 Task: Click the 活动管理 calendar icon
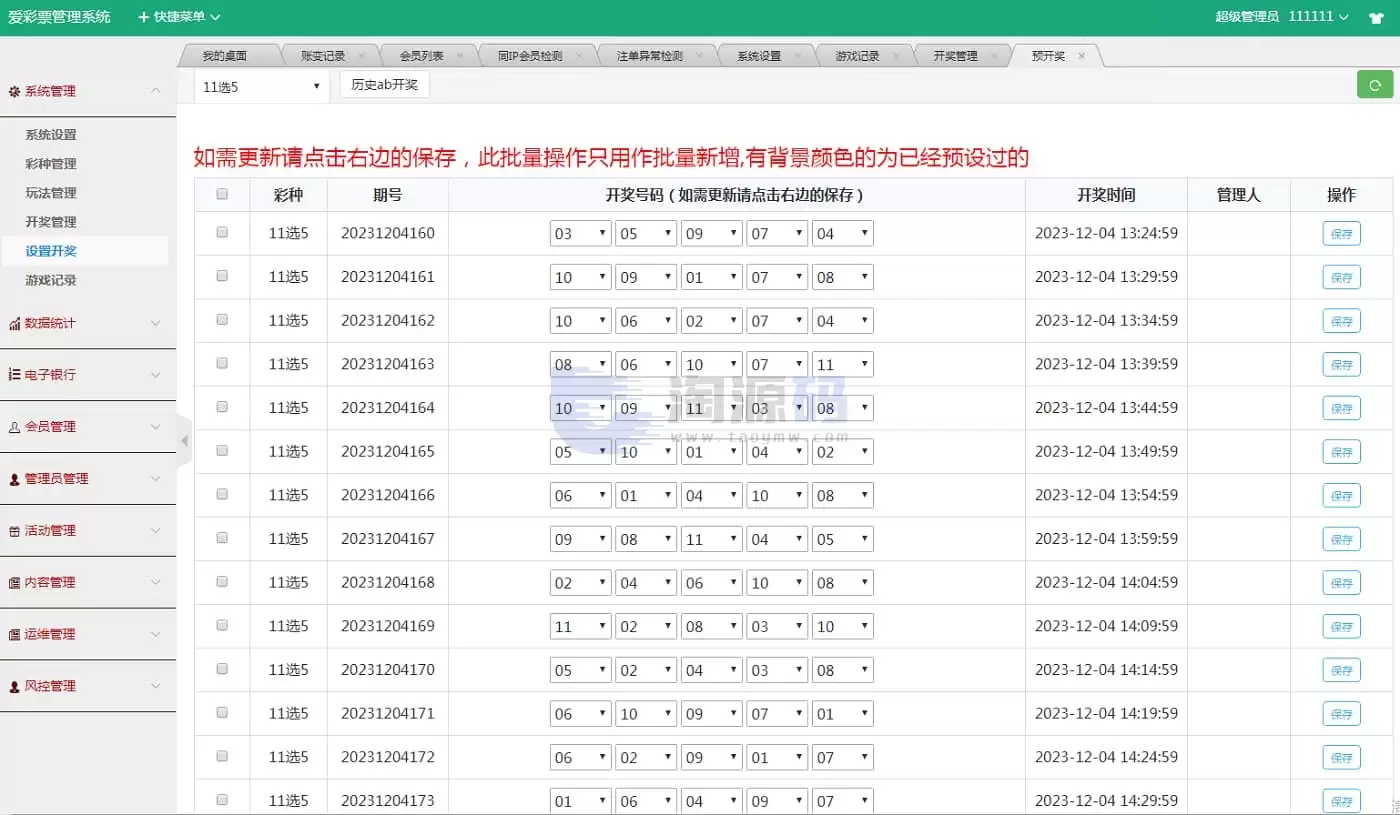(14, 531)
